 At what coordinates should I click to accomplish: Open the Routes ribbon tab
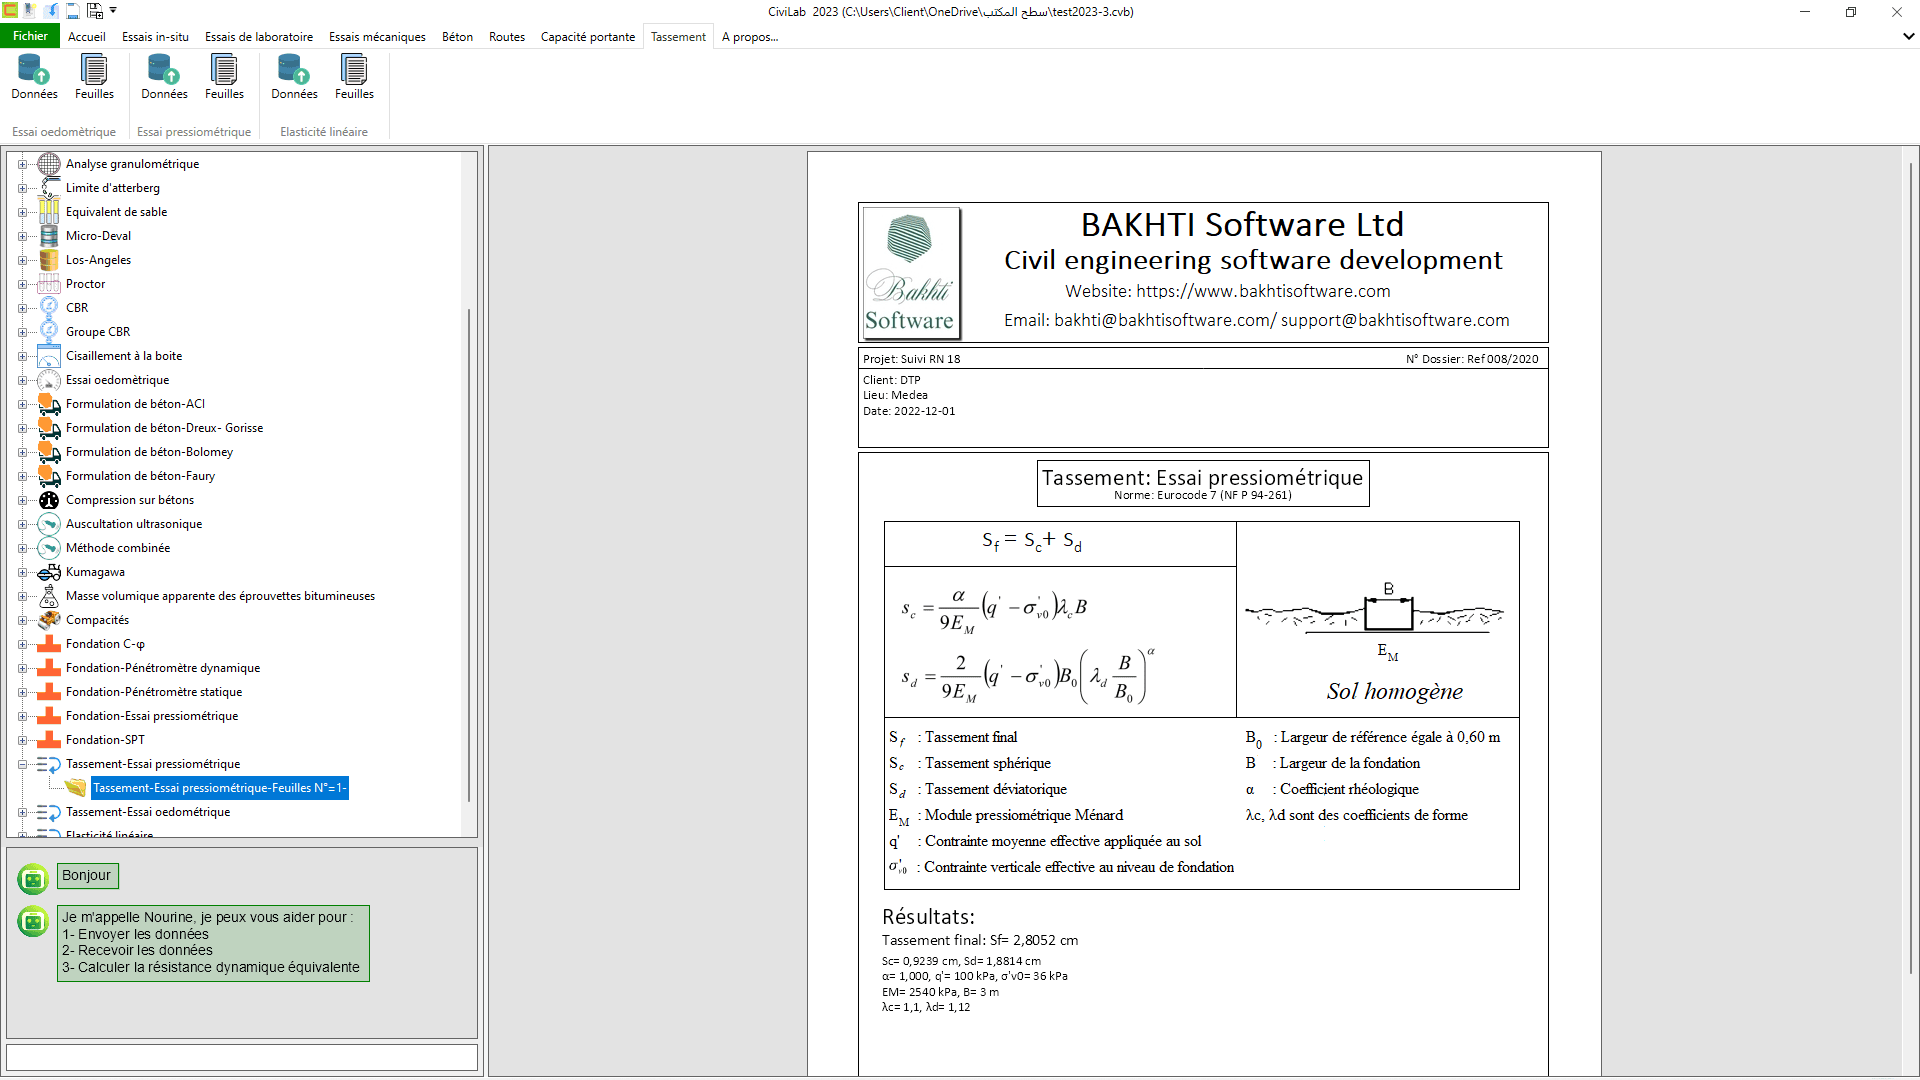coord(507,37)
